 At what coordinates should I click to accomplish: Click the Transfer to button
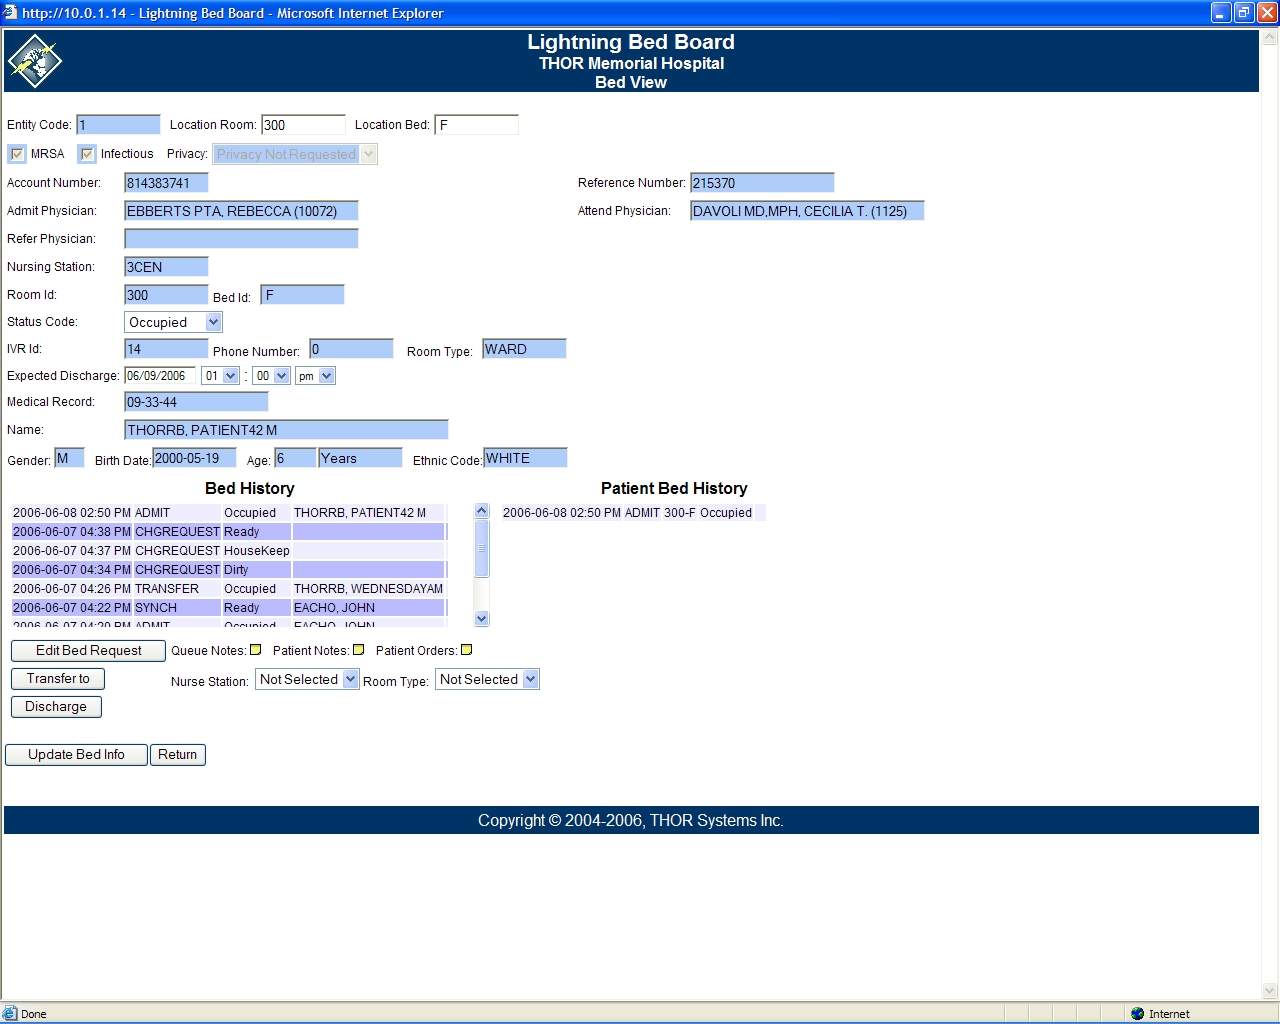(x=58, y=678)
